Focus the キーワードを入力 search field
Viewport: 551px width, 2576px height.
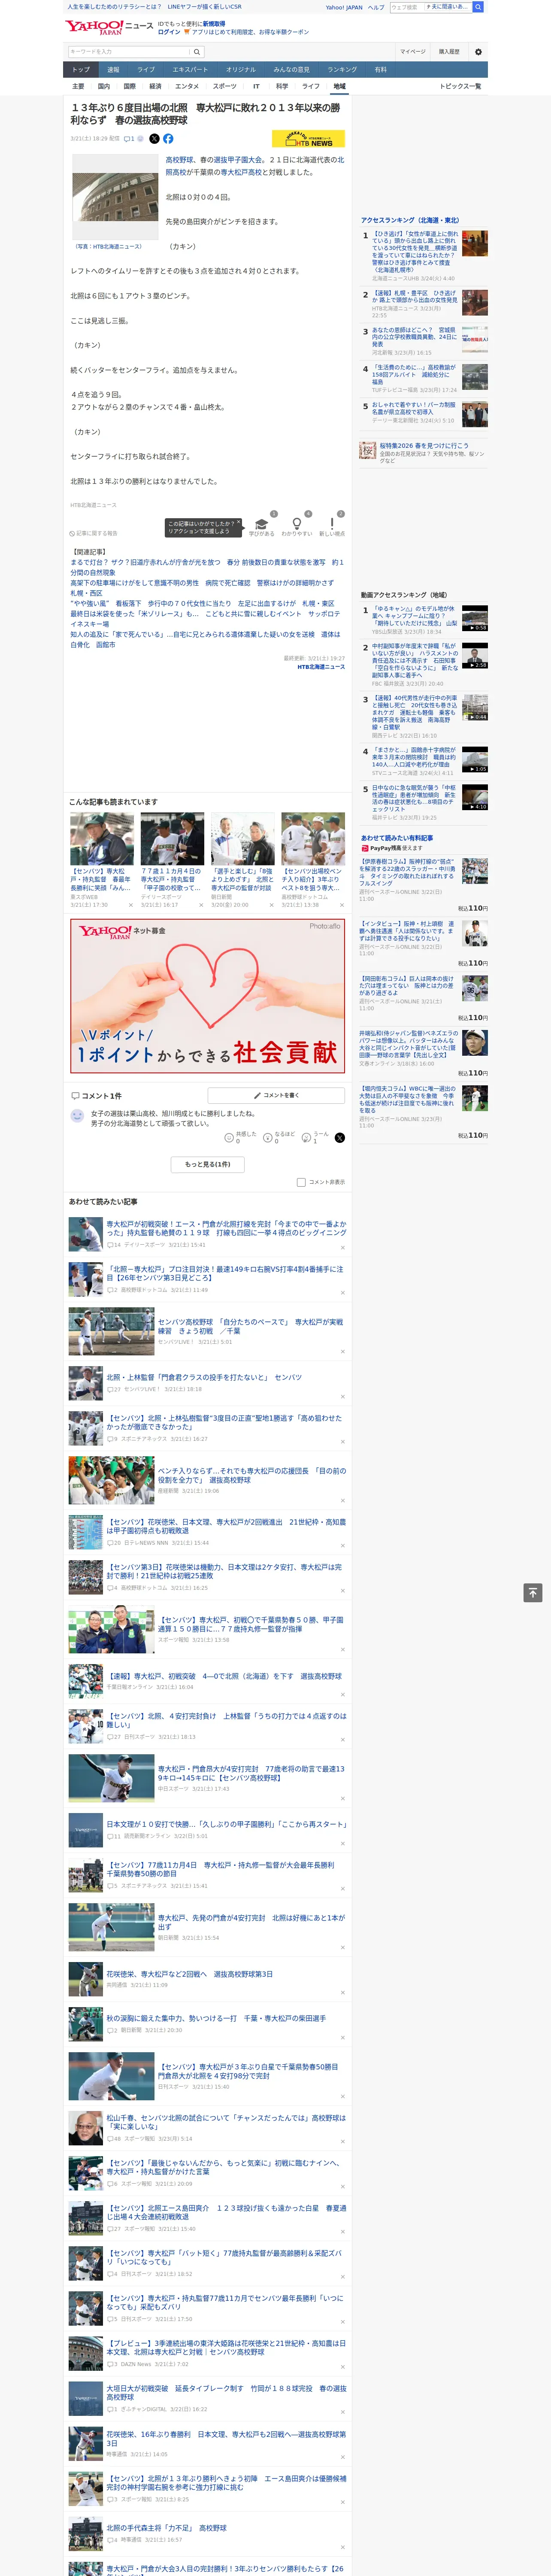(x=129, y=52)
